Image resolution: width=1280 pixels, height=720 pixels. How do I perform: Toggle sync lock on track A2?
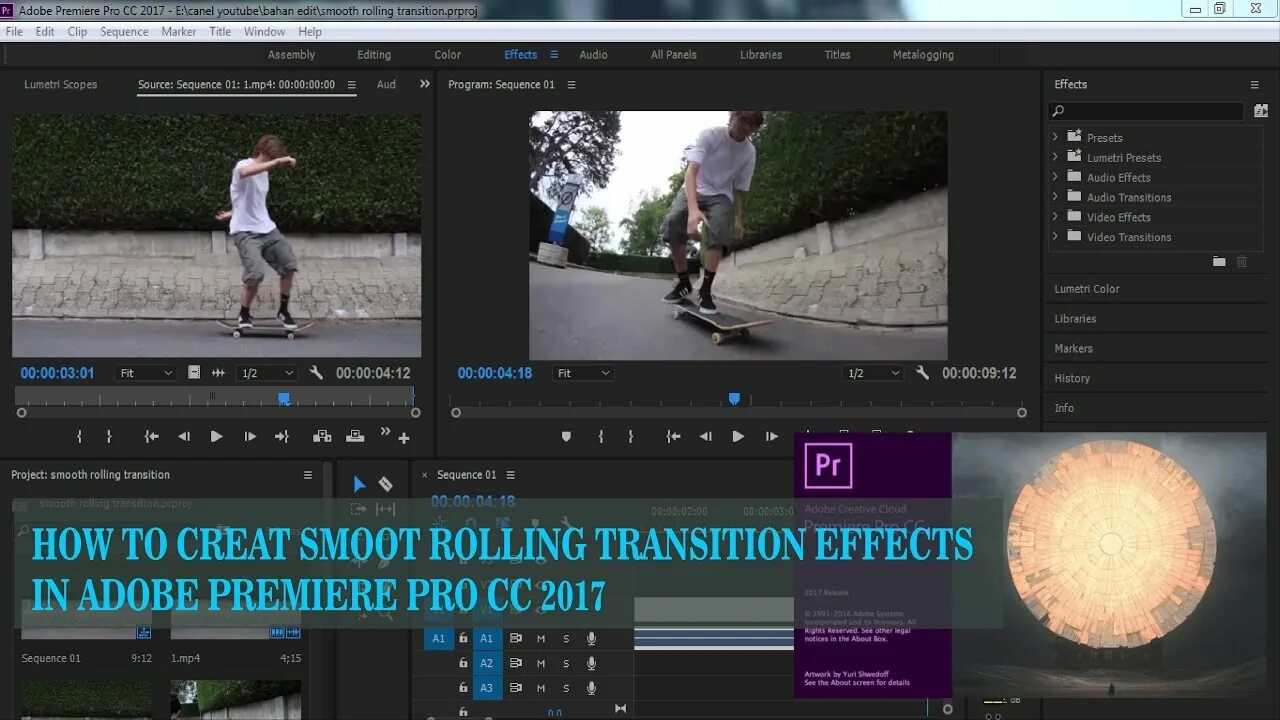[516, 663]
